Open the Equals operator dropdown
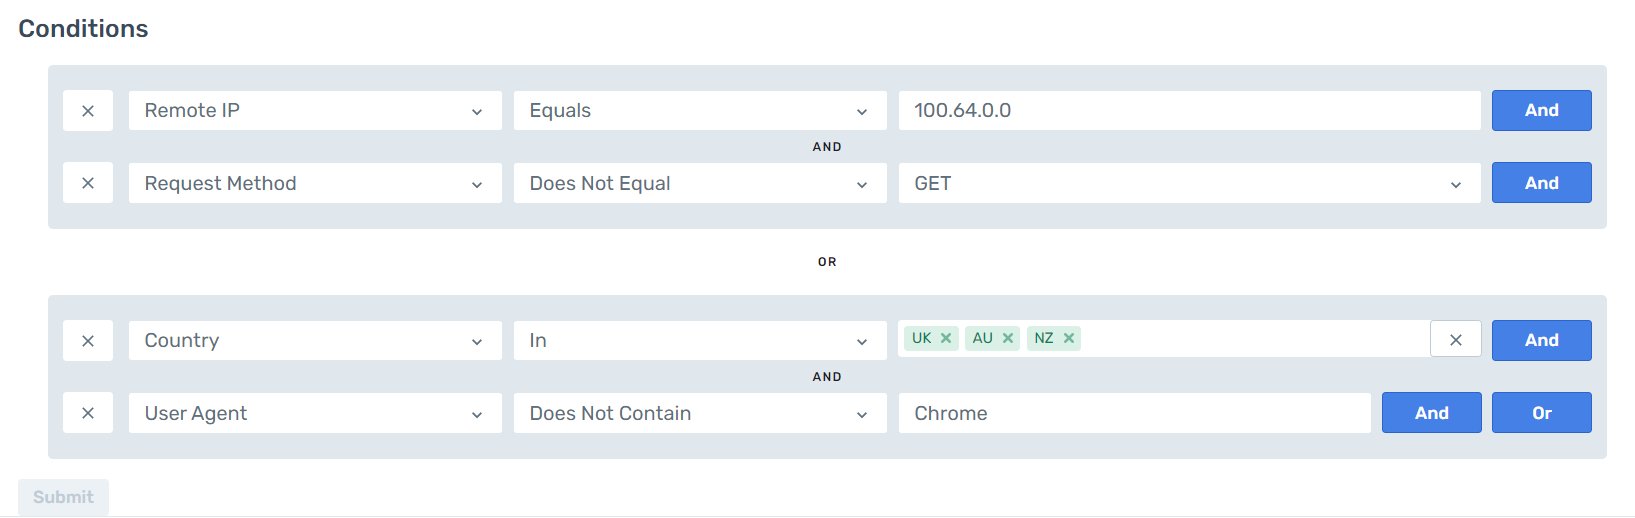Image resolution: width=1635 pixels, height=518 pixels. click(x=700, y=111)
